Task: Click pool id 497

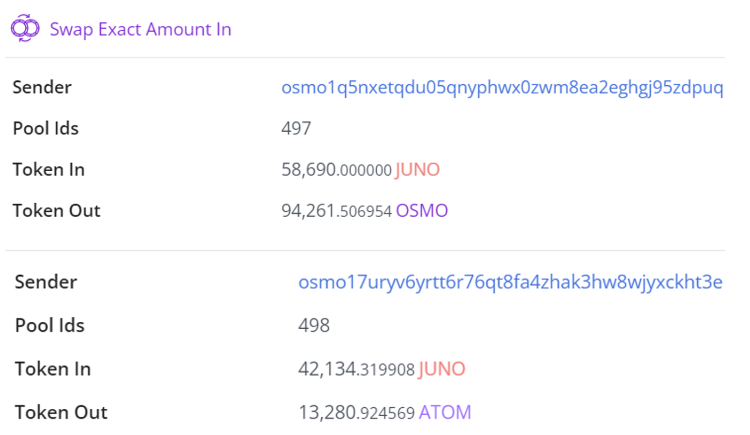Action: click(296, 128)
